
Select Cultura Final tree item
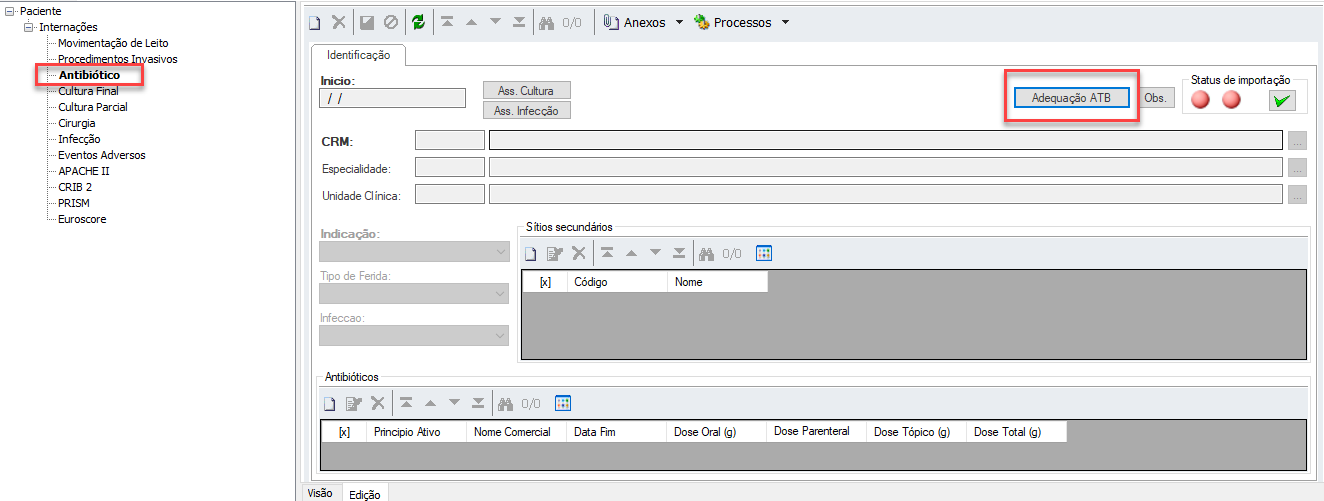point(88,91)
